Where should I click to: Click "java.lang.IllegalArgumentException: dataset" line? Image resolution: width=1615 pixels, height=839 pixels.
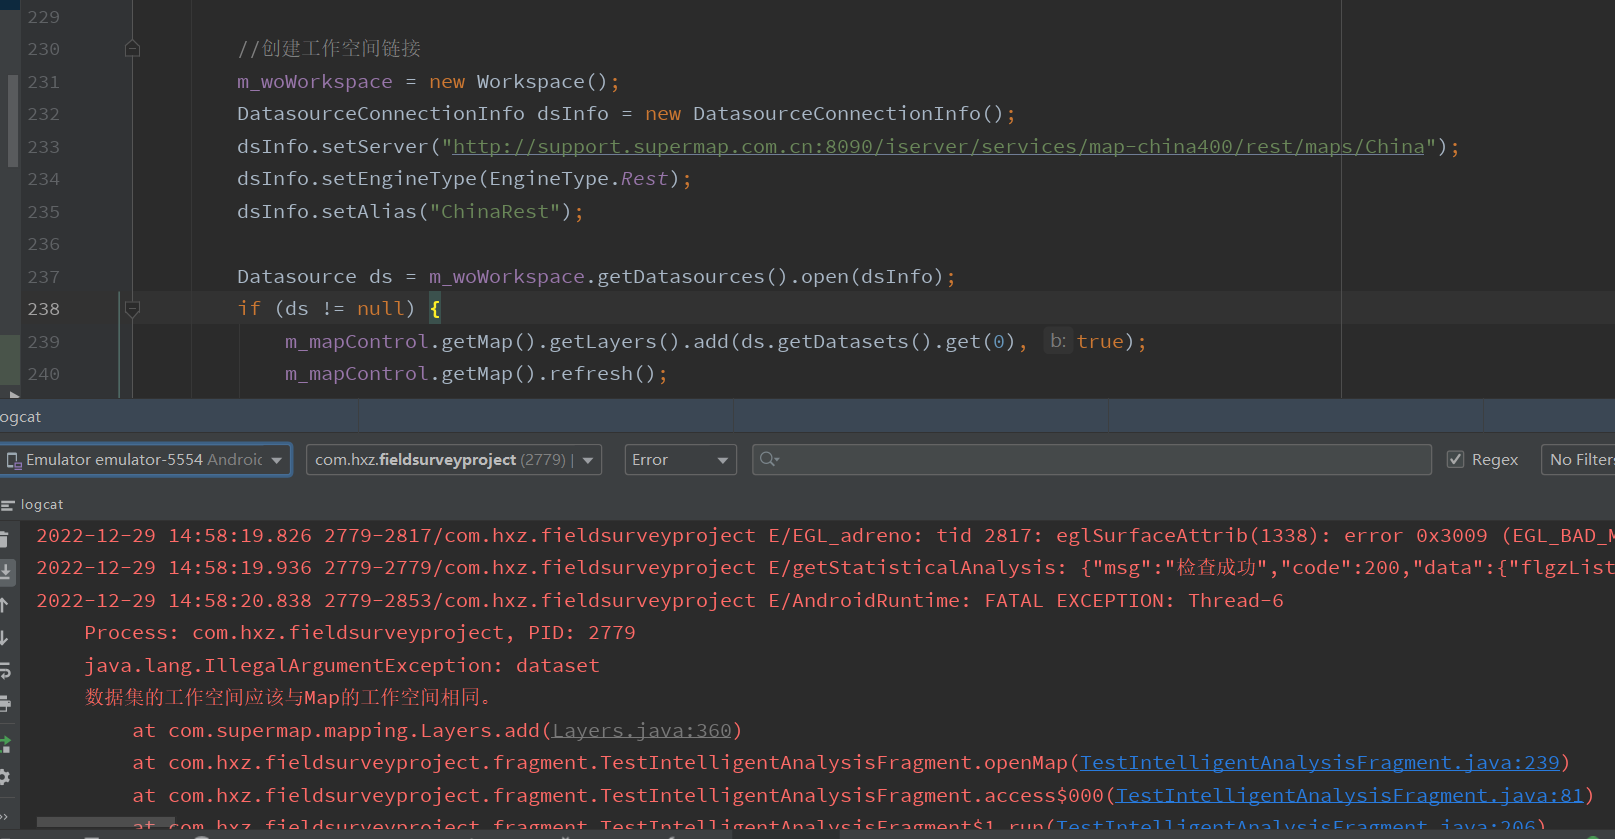(342, 665)
